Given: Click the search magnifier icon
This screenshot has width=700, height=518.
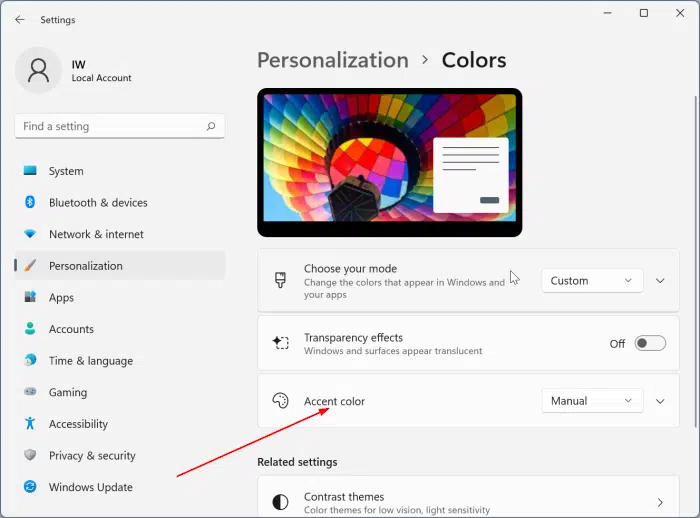Looking at the screenshot, I should pos(211,126).
